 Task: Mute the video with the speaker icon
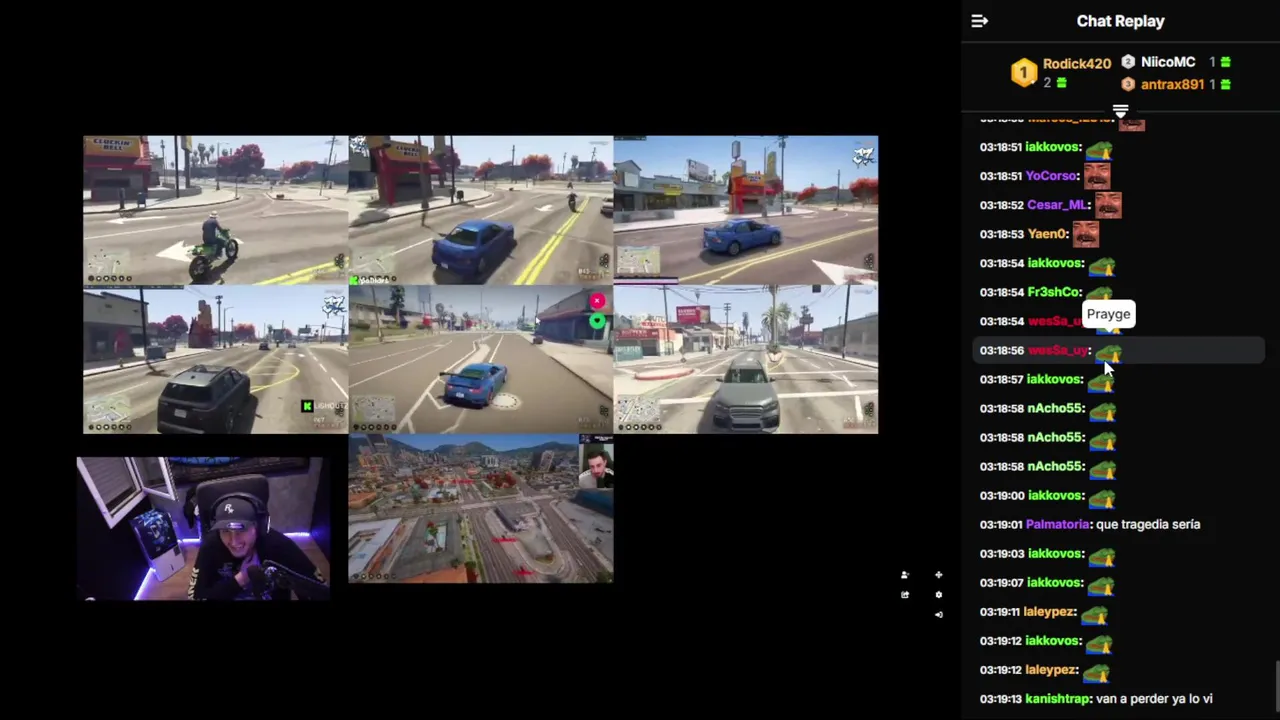(x=938, y=614)
